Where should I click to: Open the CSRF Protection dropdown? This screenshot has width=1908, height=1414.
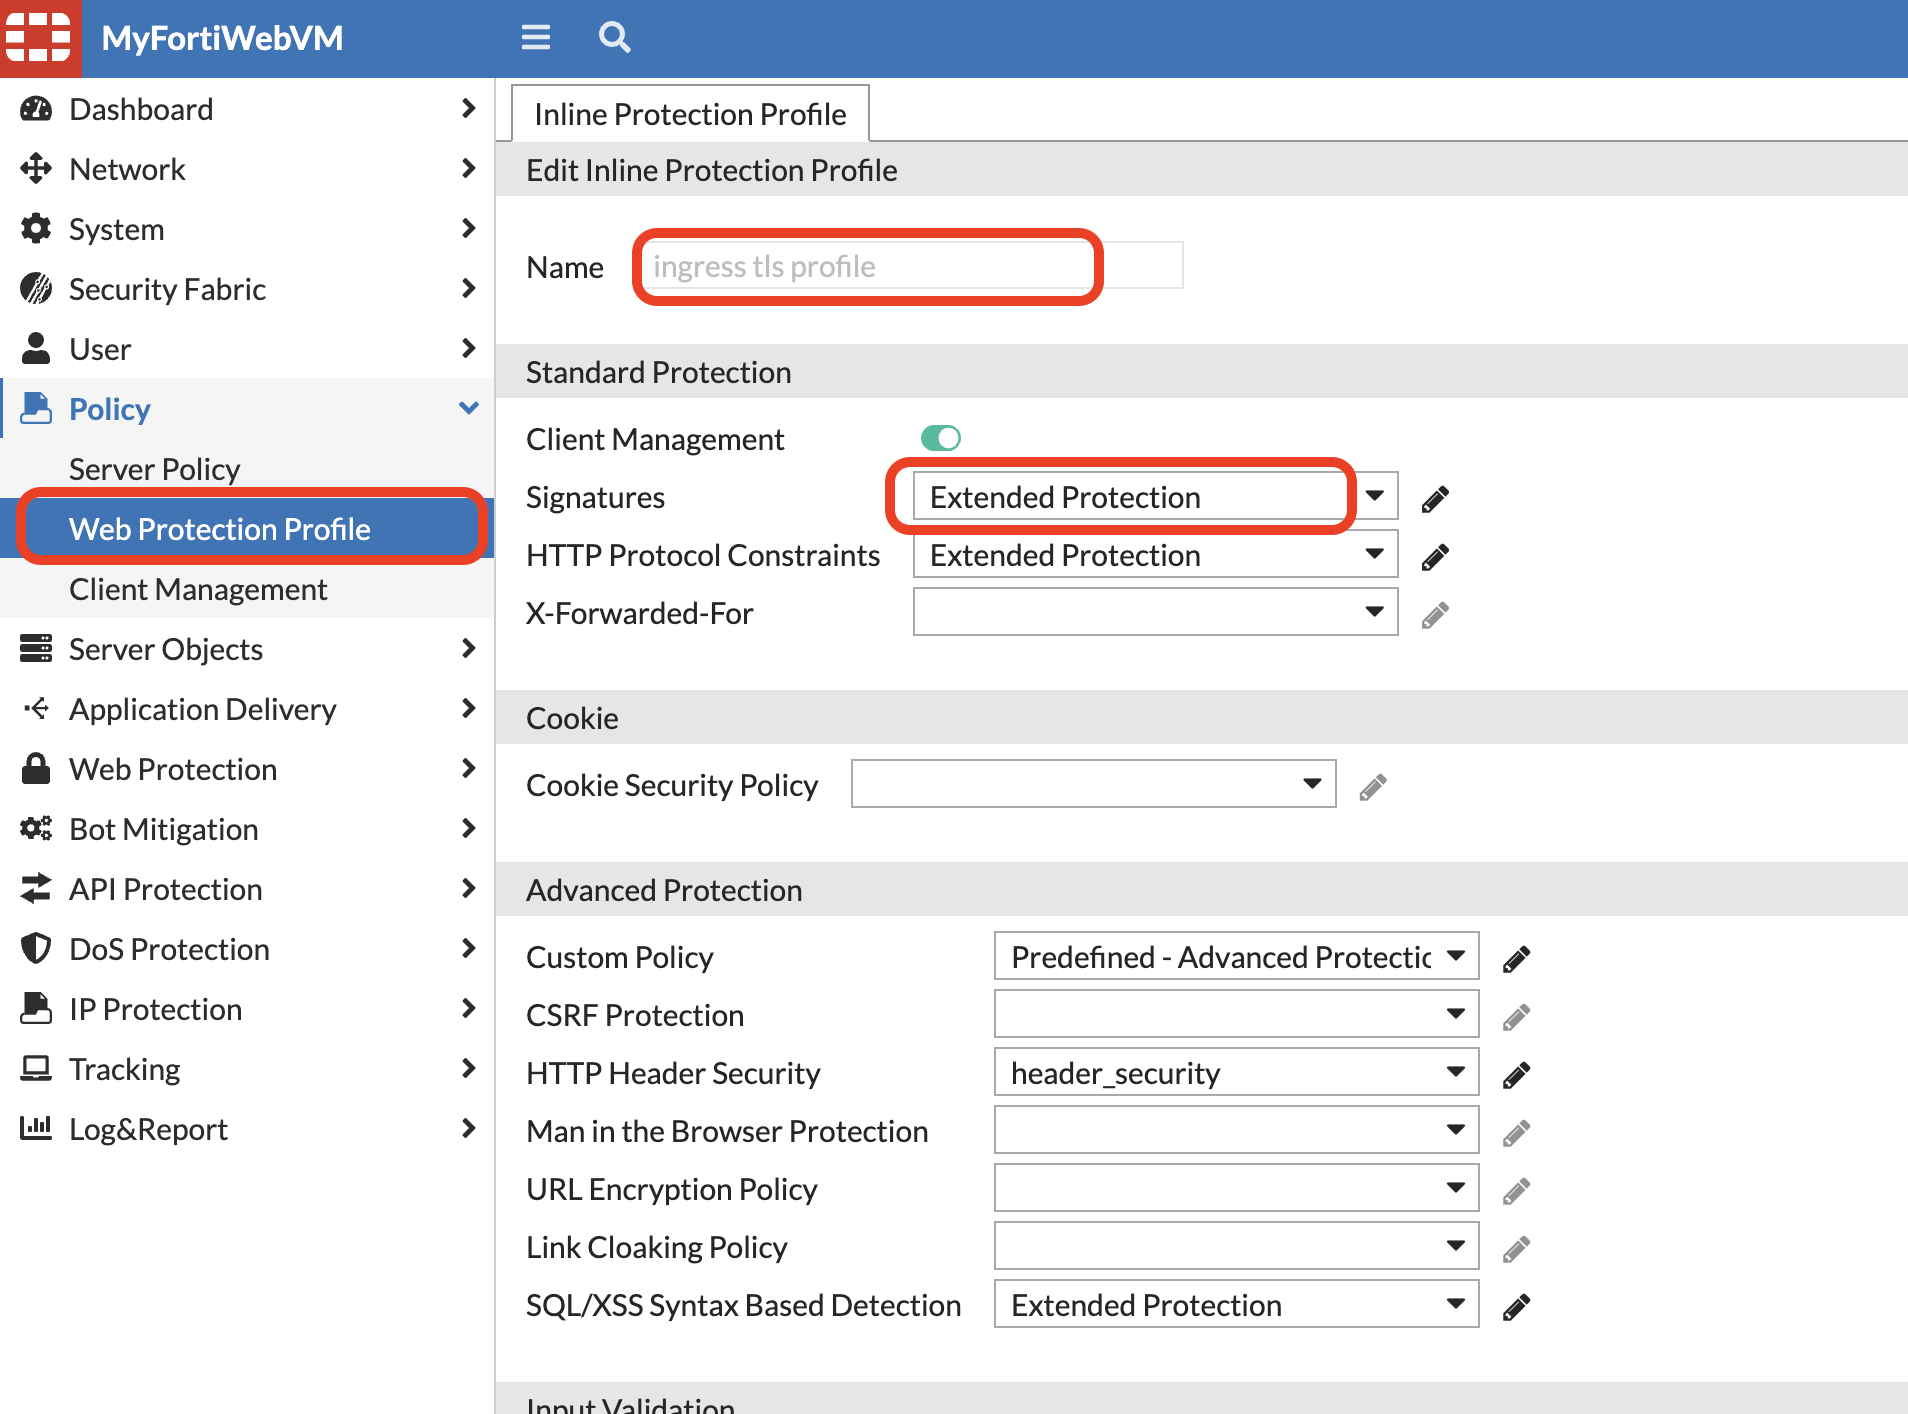click(1237, 1014)
